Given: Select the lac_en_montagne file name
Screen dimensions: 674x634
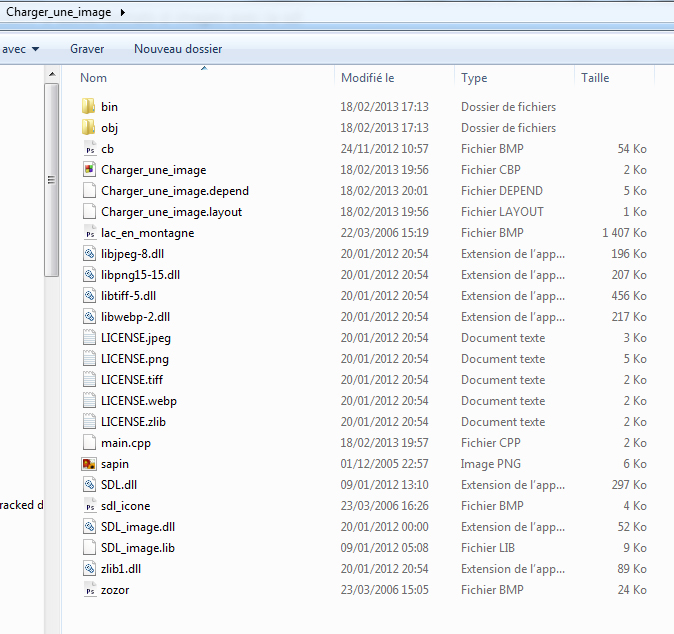Looking at the screenshot, I should [147, 233].
